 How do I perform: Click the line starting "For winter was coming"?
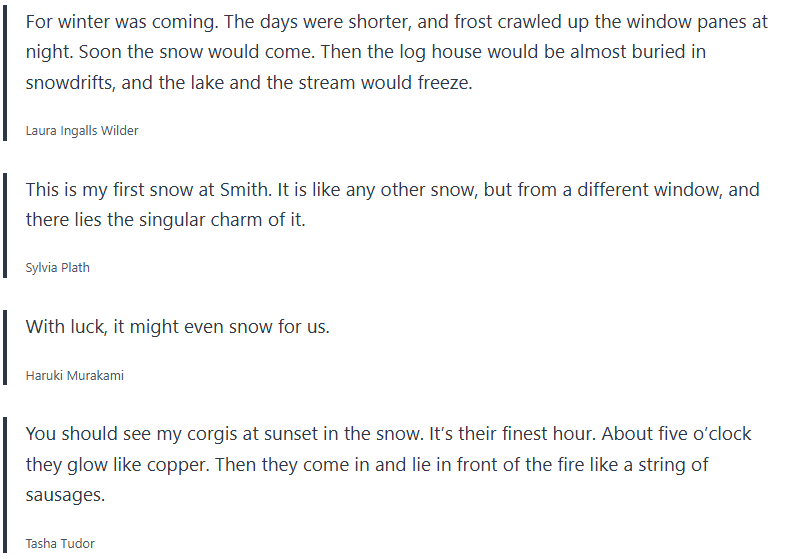coord(396,21)
